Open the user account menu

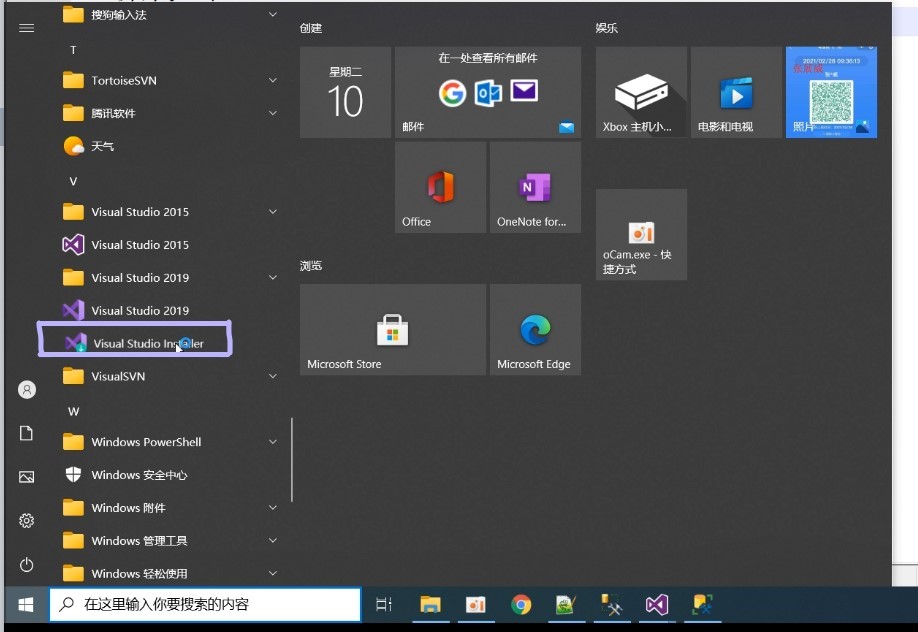[26, 389]
